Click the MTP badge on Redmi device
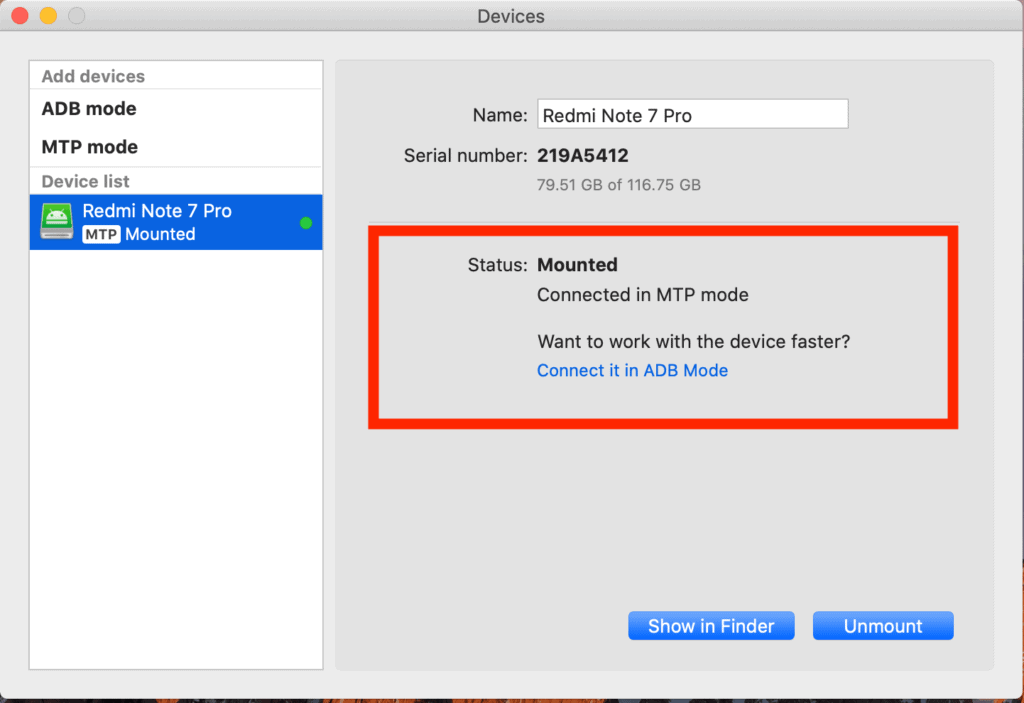 [x=101, y=235]
